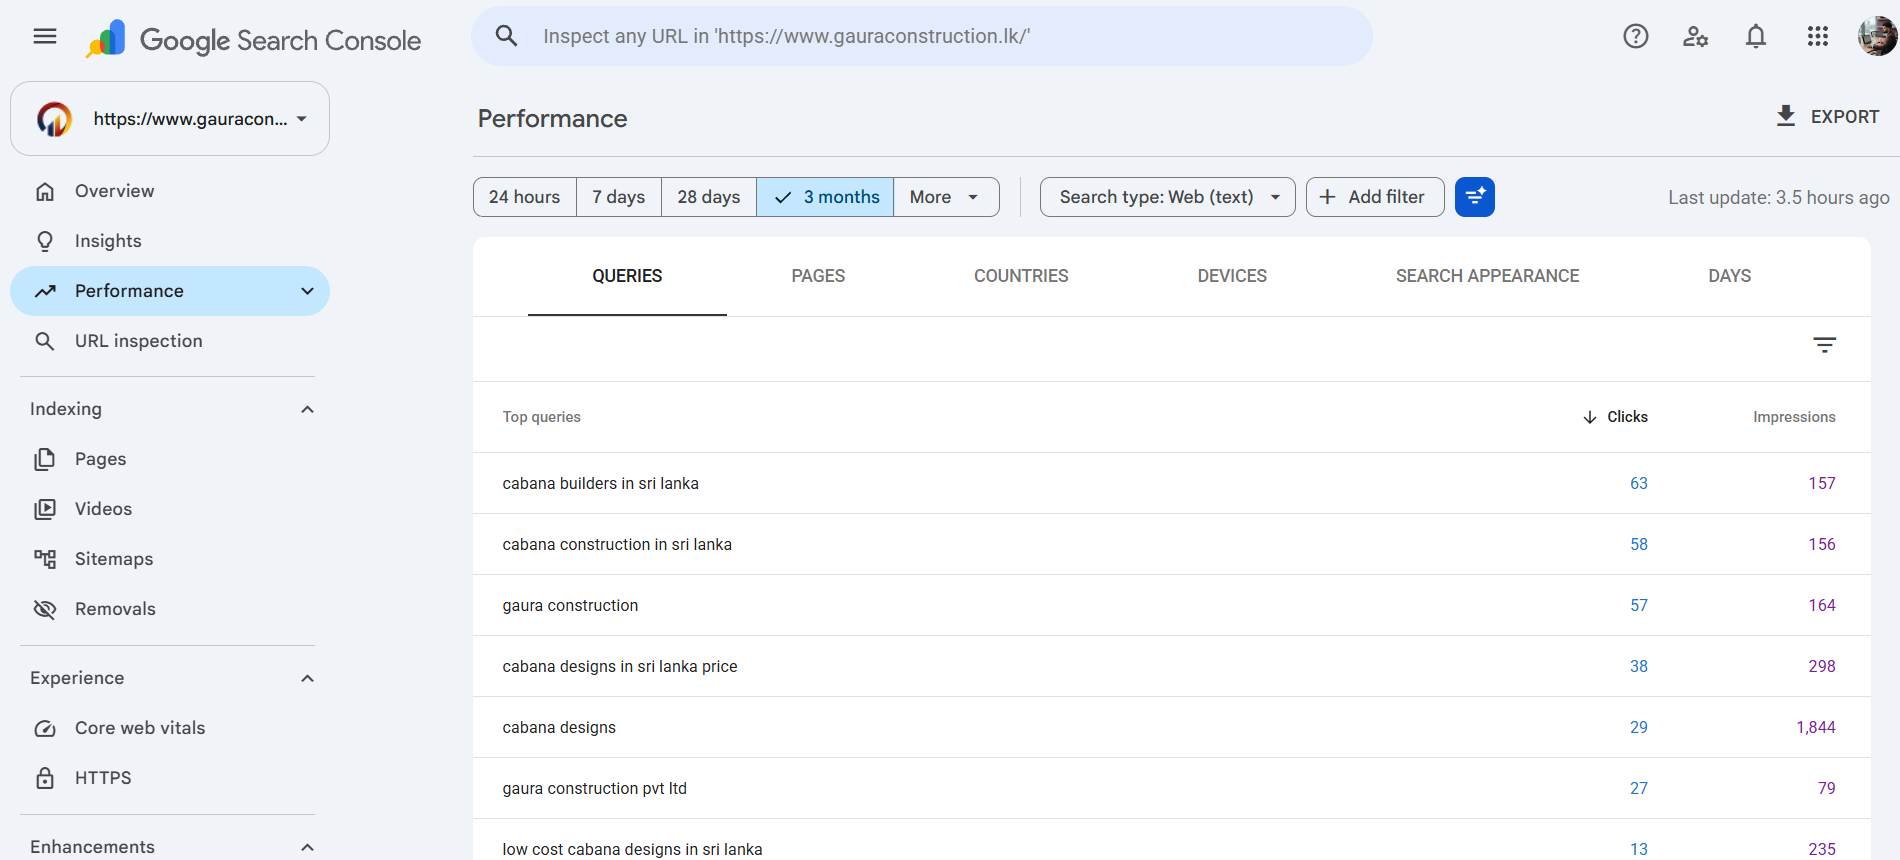1900x860 pixels.
Task: Click the blue filter customization icon
Action: tap(1475, 197)
